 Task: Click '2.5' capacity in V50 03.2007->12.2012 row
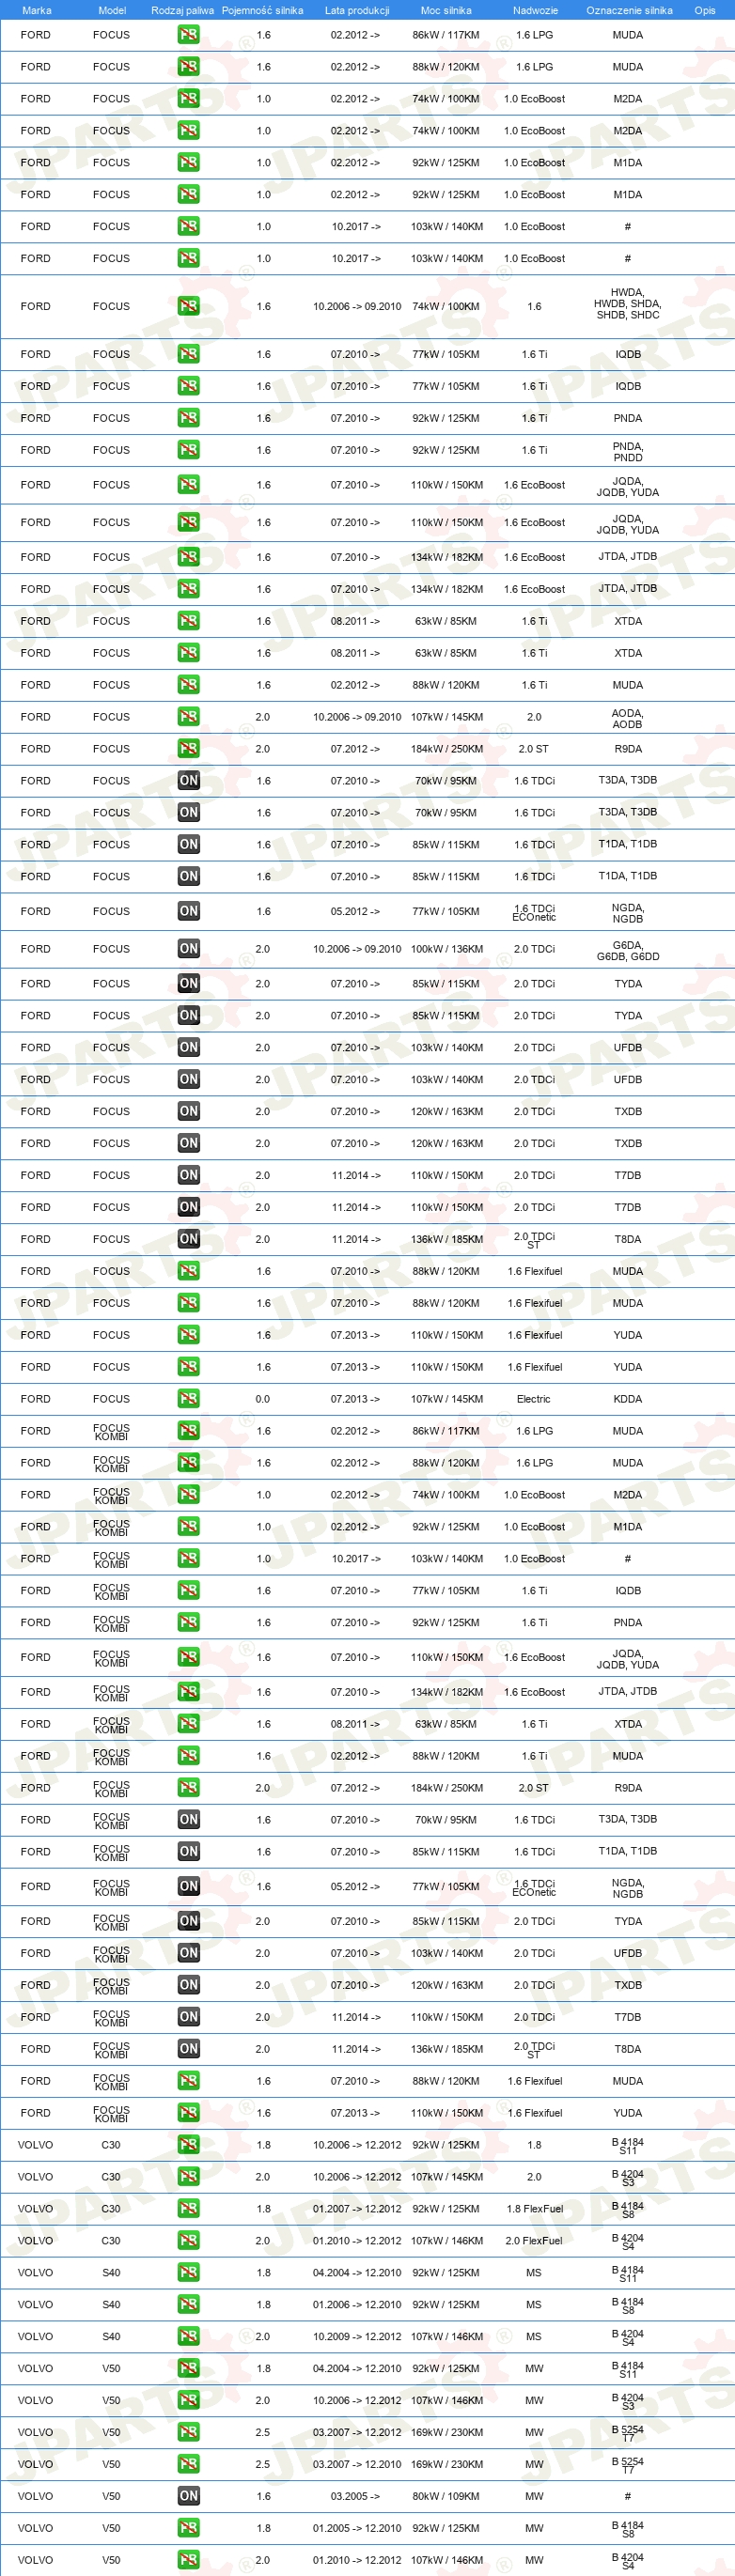(262, 2433)
